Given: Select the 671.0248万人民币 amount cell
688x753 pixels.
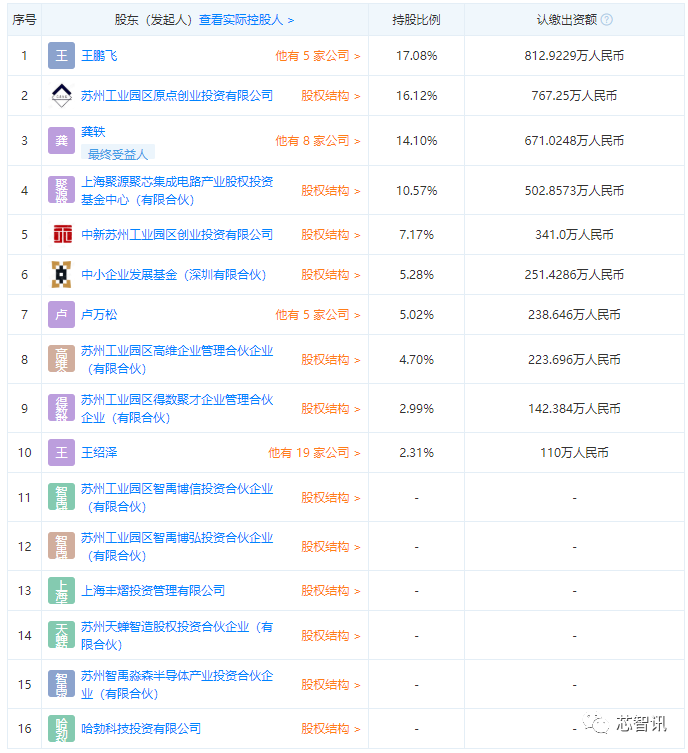Looking at the screenshot, I should (574, 141).
